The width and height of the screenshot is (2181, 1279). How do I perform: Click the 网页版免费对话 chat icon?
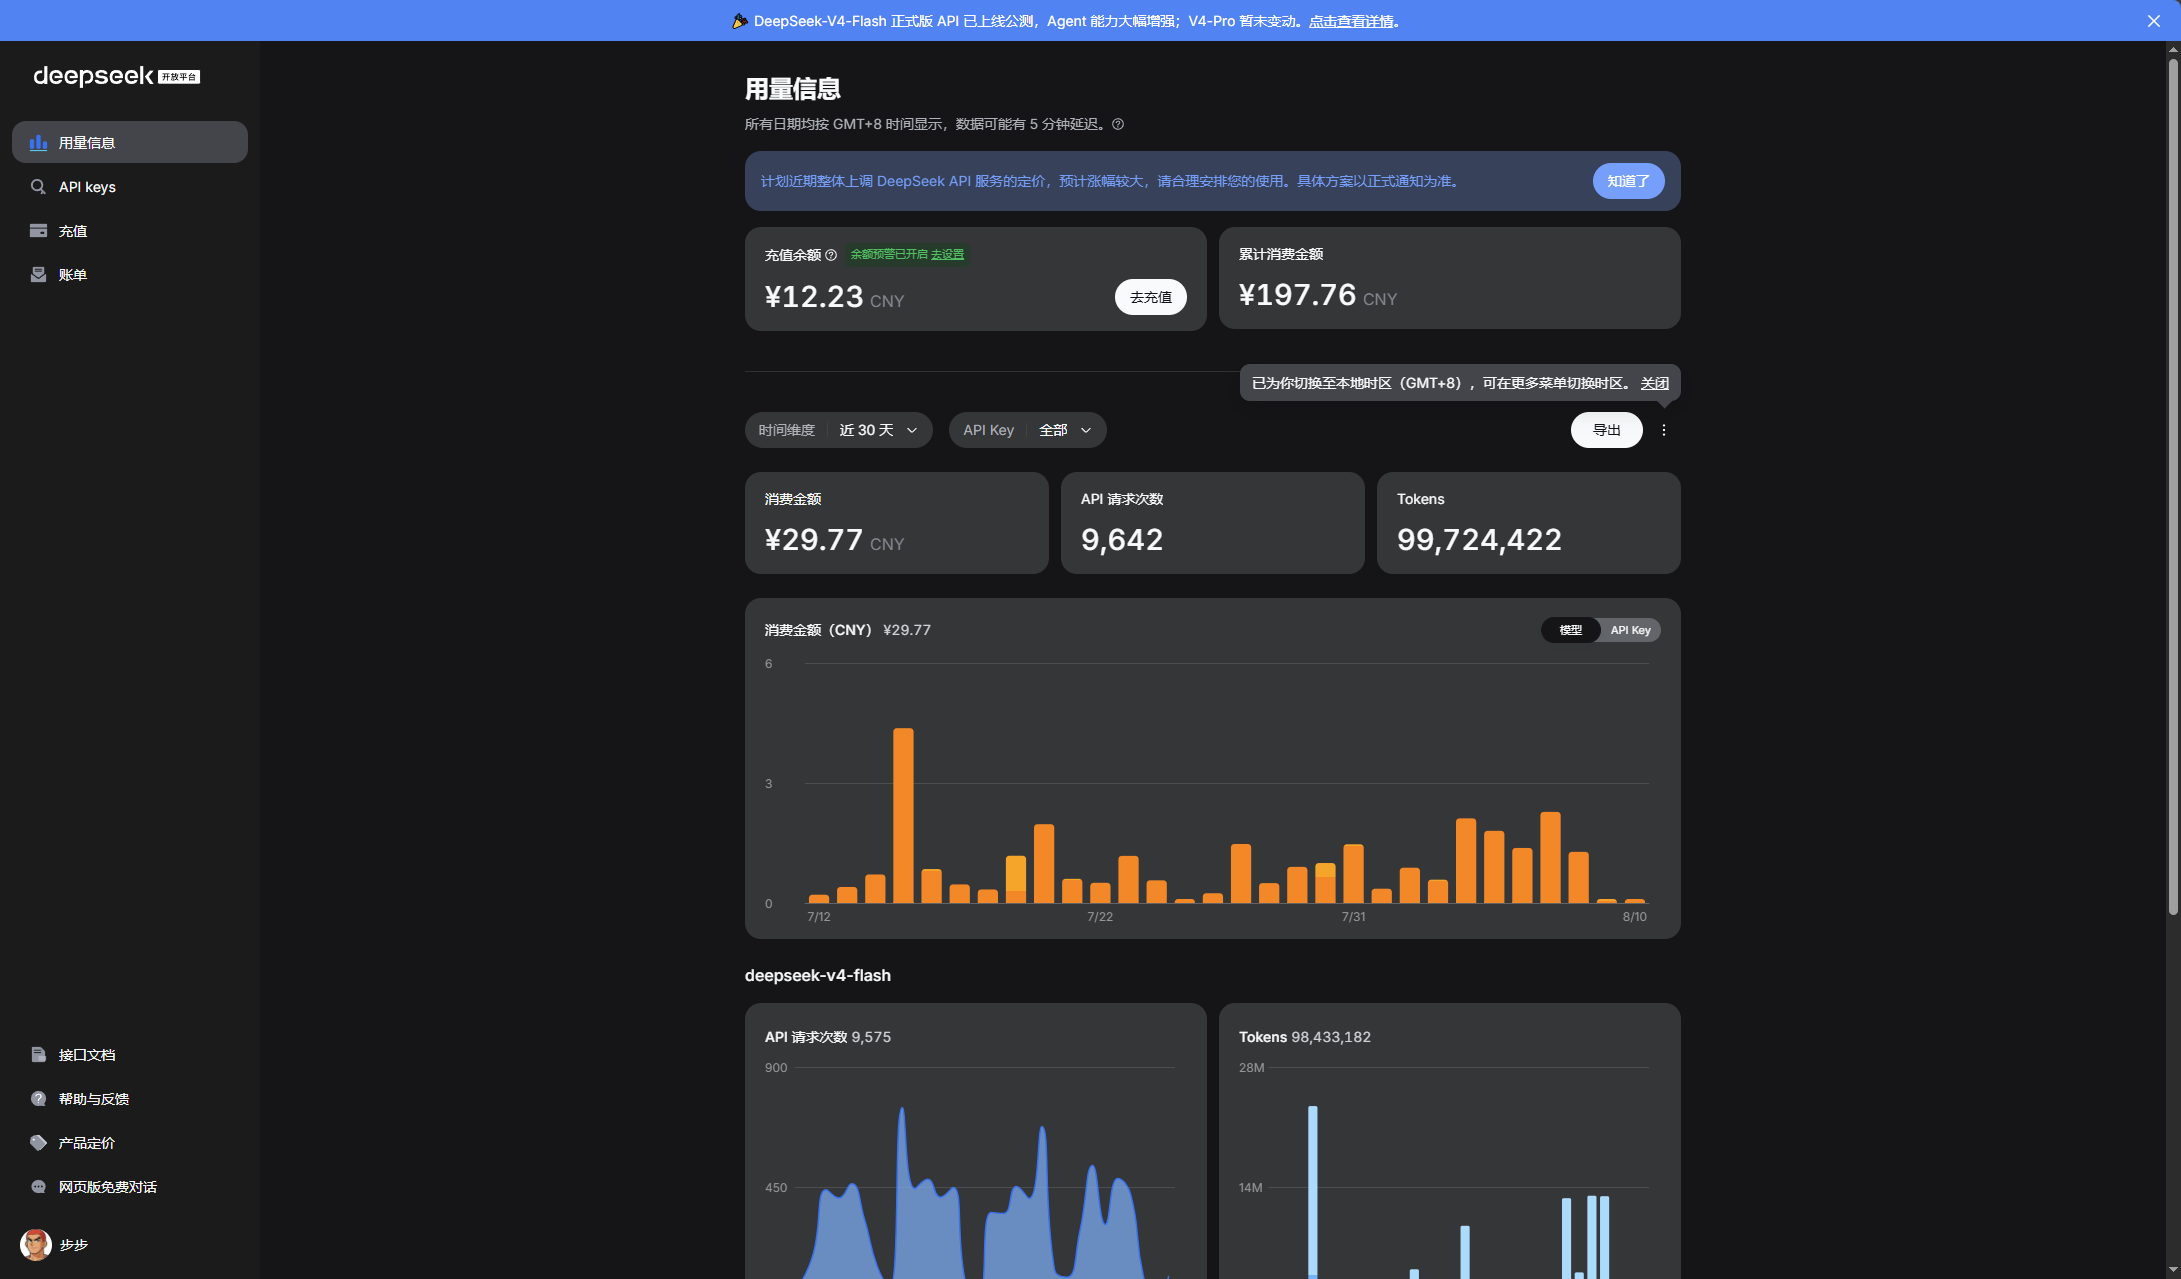(x=38, y=1187)
